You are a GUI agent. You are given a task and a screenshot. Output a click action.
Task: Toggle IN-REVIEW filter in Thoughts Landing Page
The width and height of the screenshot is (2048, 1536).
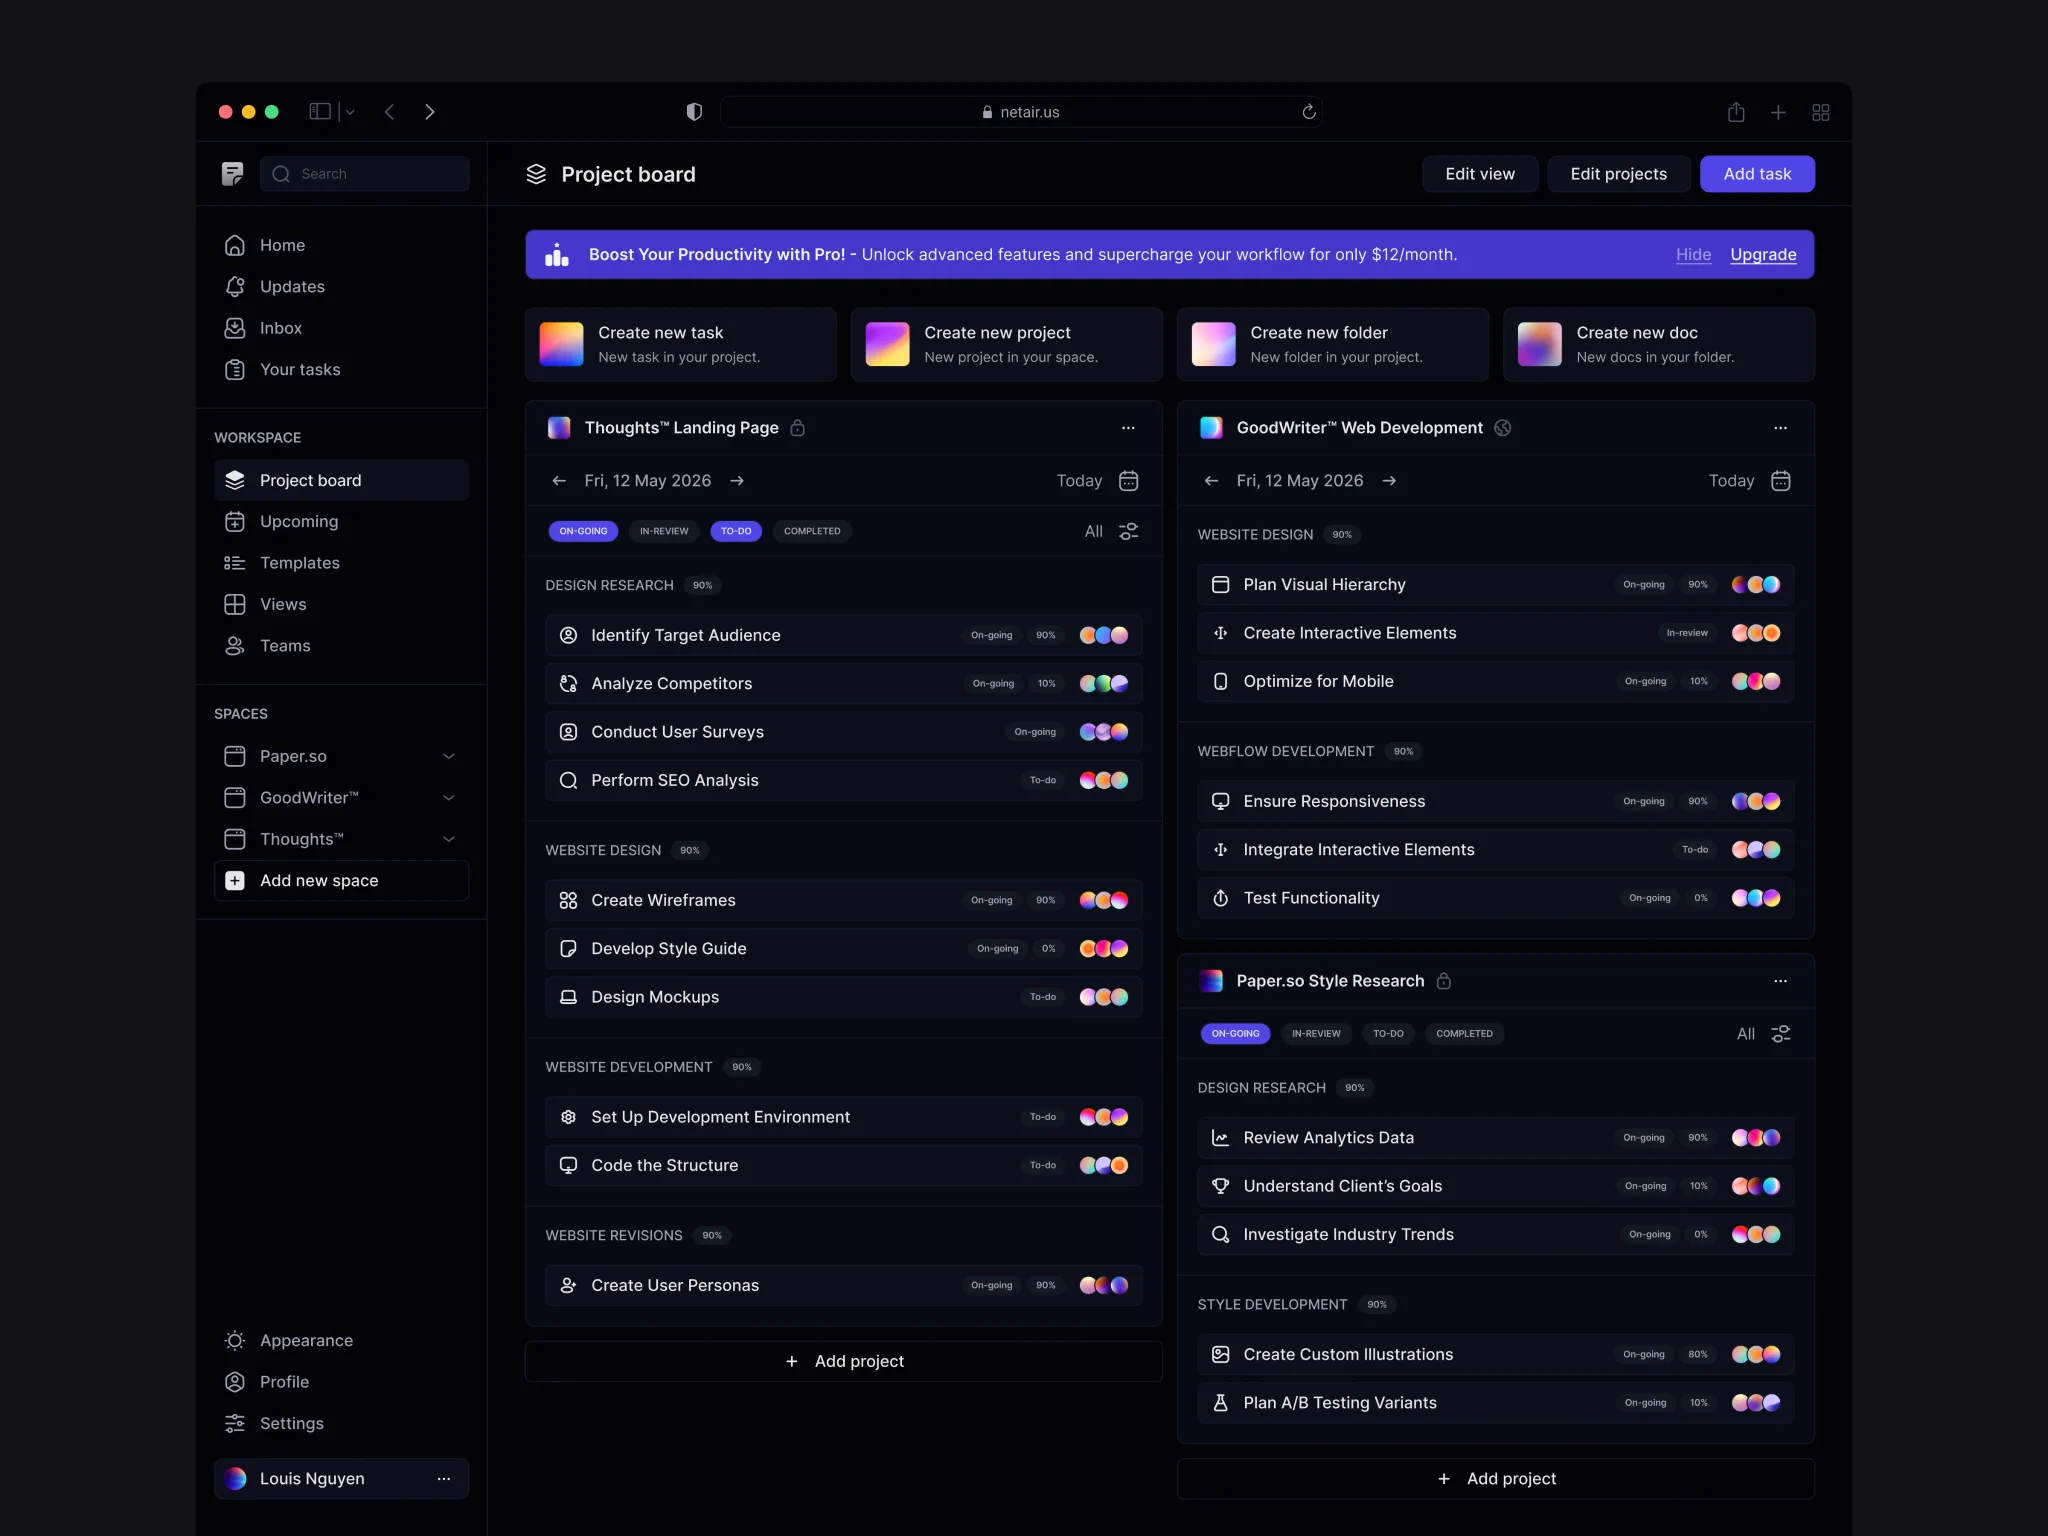(664, 531)
